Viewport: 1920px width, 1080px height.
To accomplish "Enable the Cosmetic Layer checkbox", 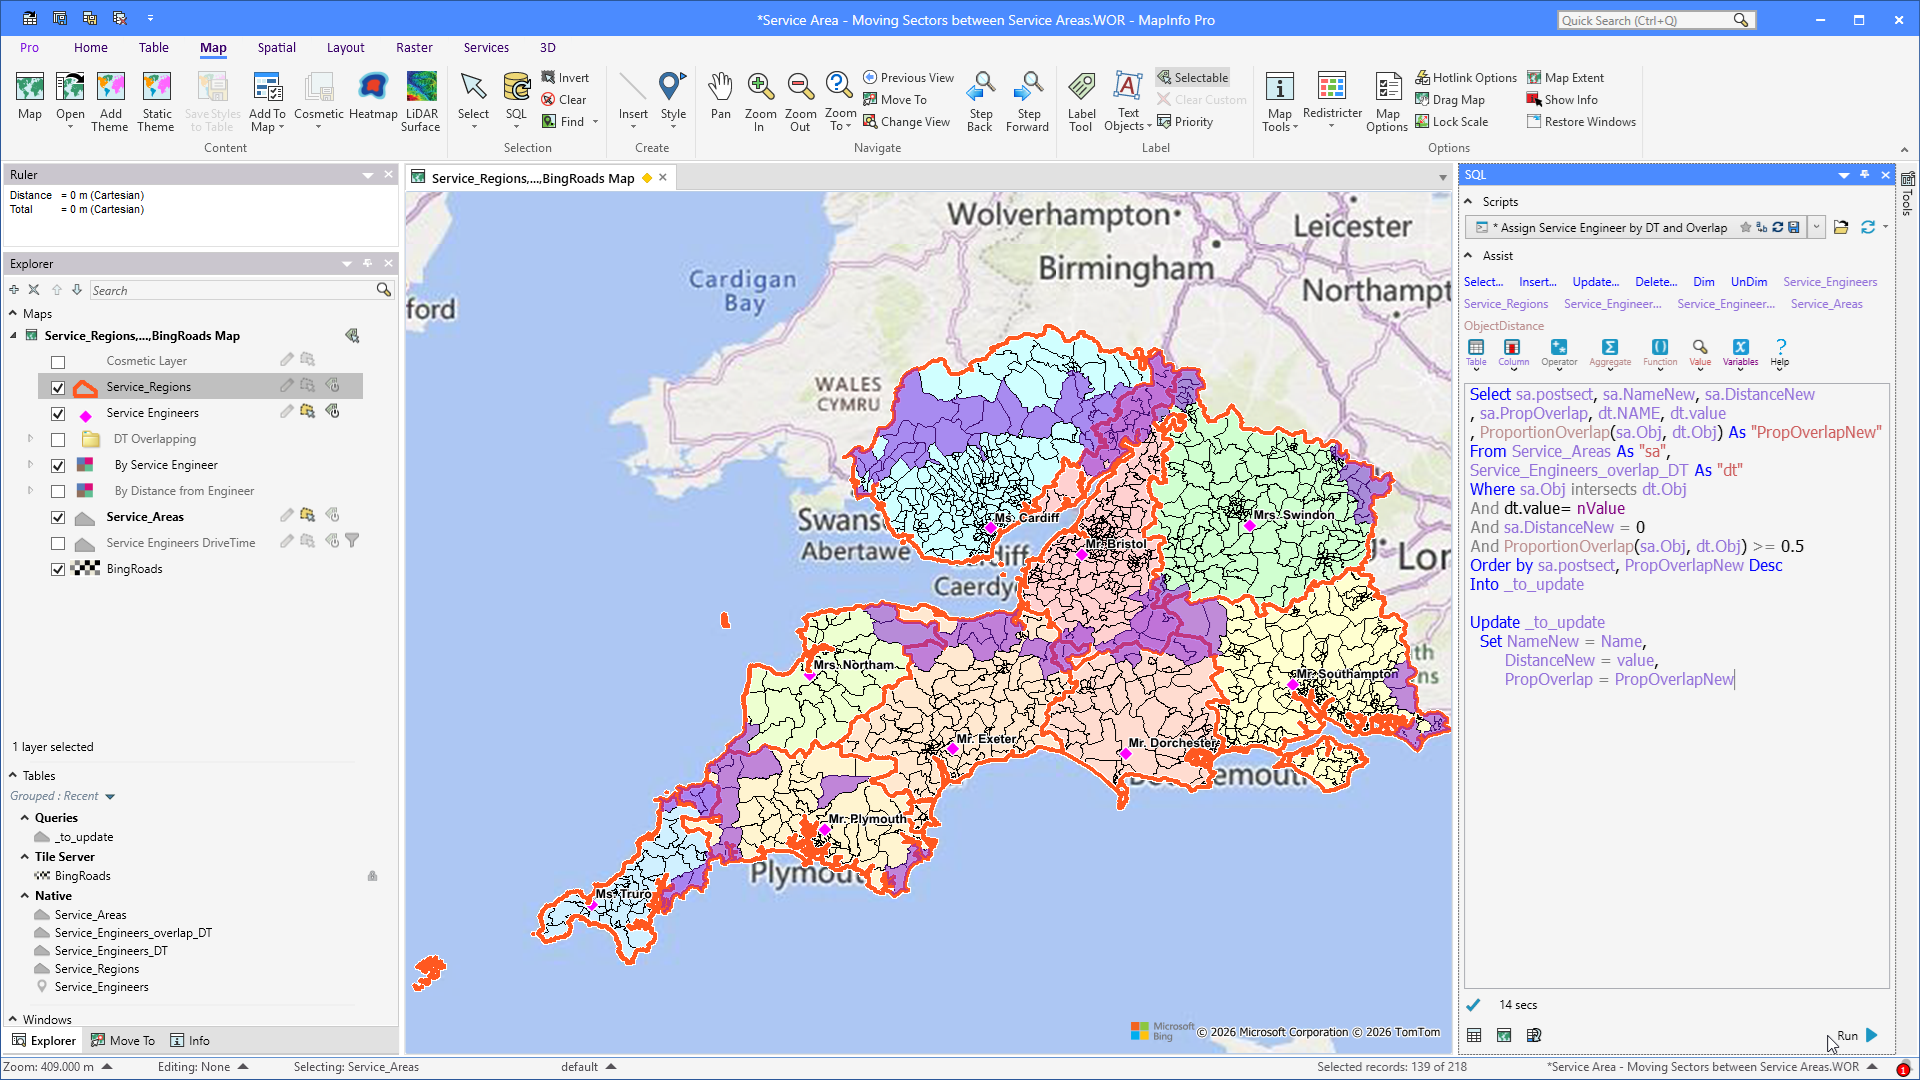I will pos(58,362).
